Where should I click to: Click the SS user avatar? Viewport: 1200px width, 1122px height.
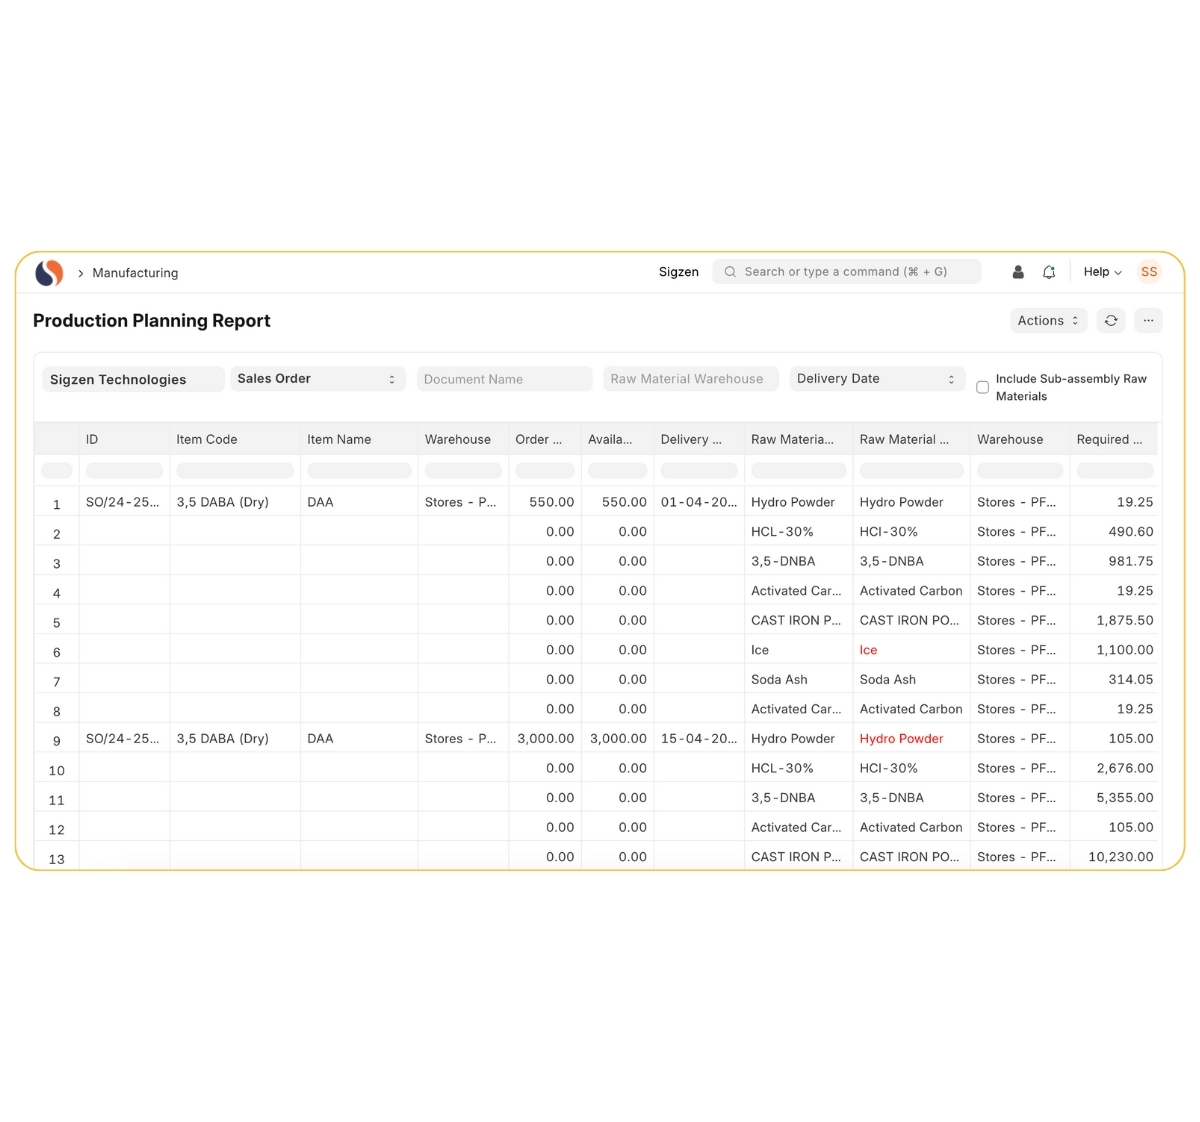pos(1149,272)
